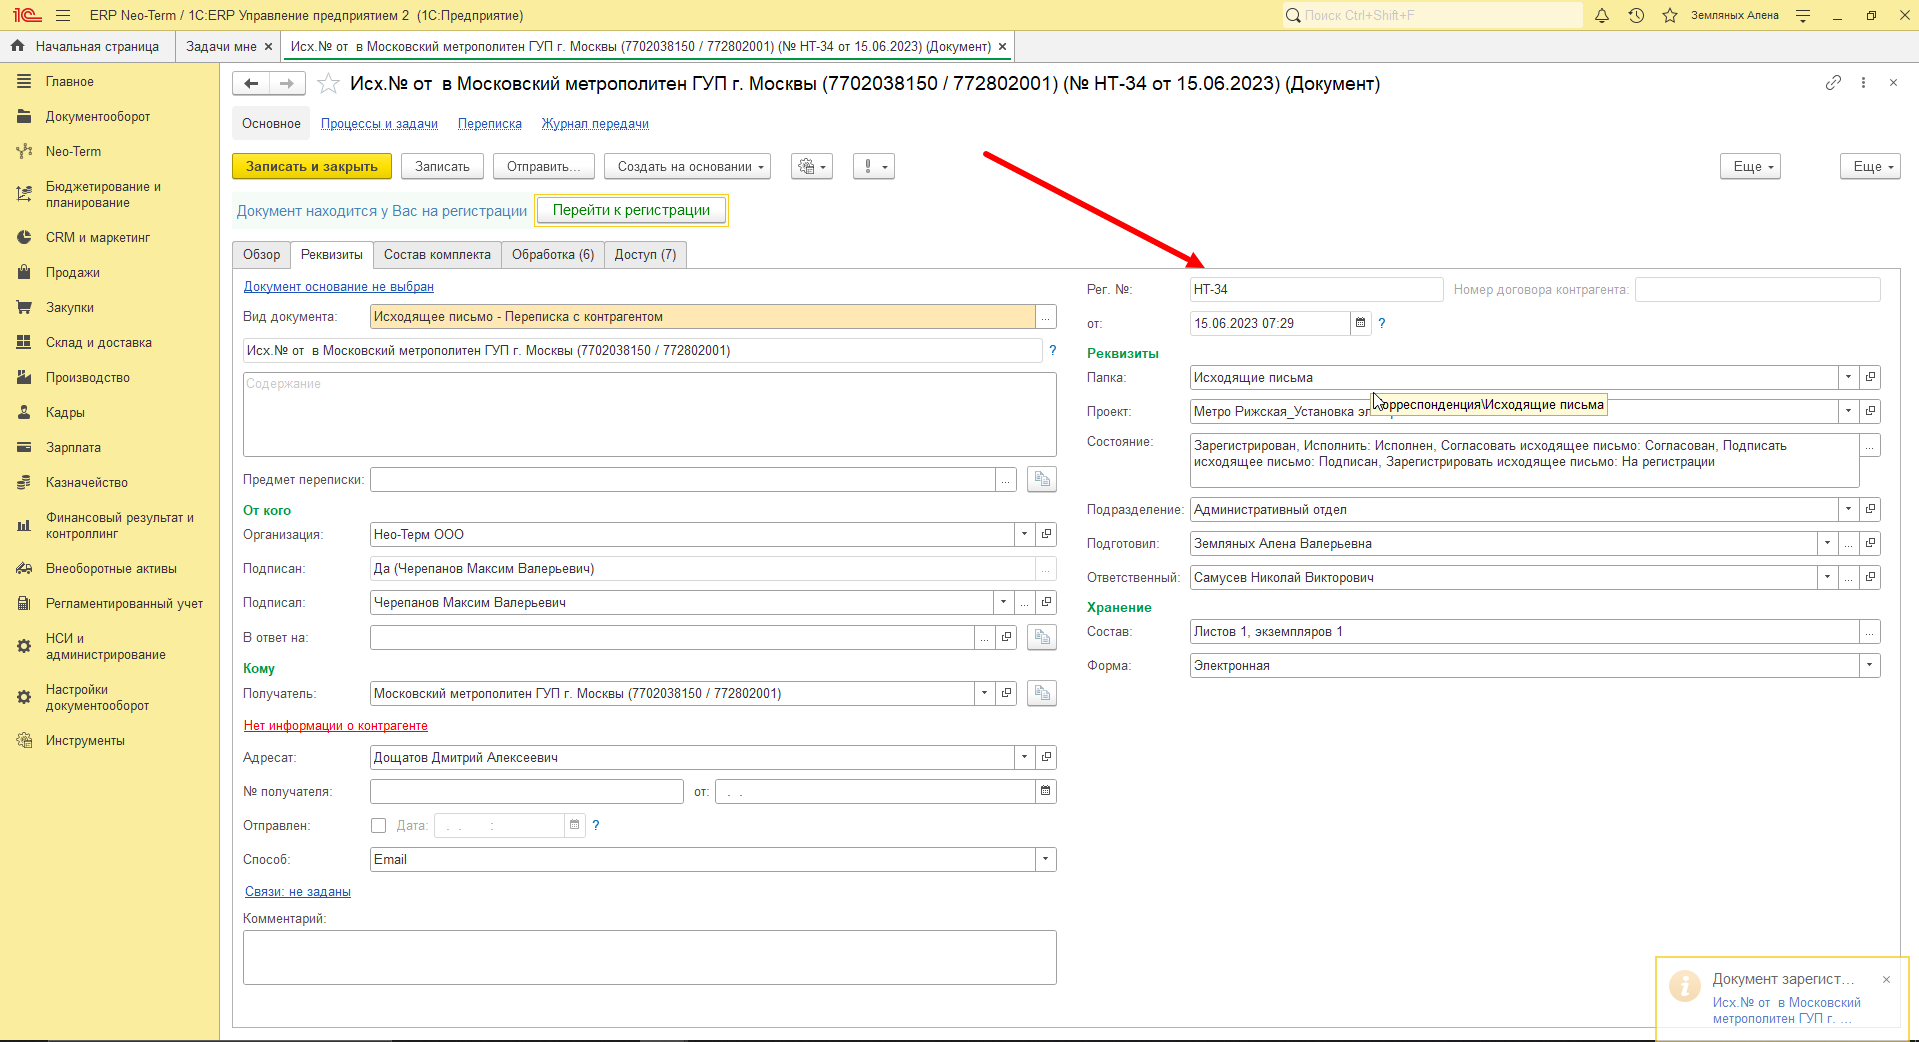
Task: Open Связи: не заданы link
Action: coord(298,892)
